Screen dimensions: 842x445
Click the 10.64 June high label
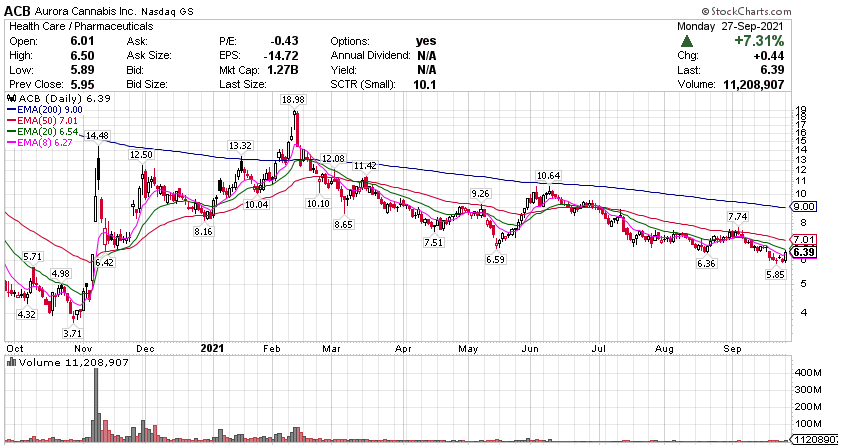point(548,176)
